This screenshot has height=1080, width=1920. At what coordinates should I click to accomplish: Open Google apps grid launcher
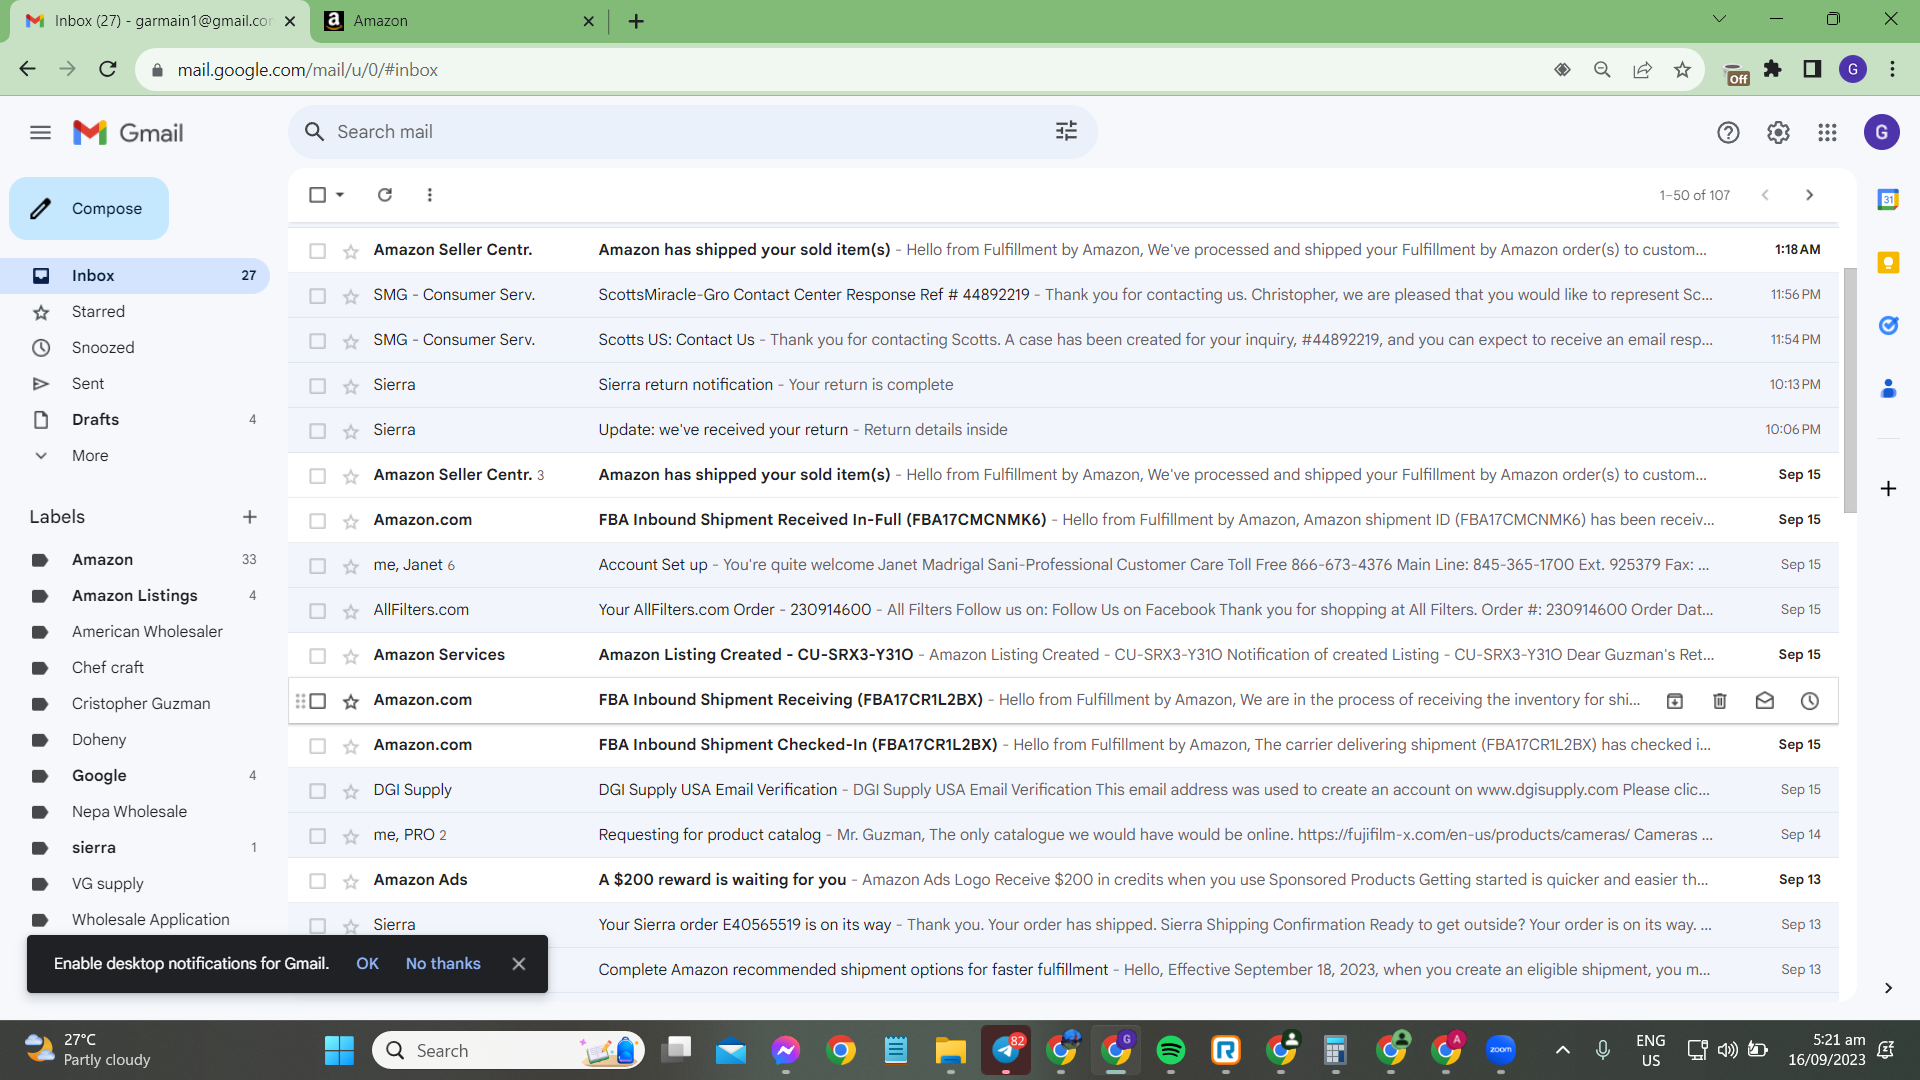[x=1827, y=132]
